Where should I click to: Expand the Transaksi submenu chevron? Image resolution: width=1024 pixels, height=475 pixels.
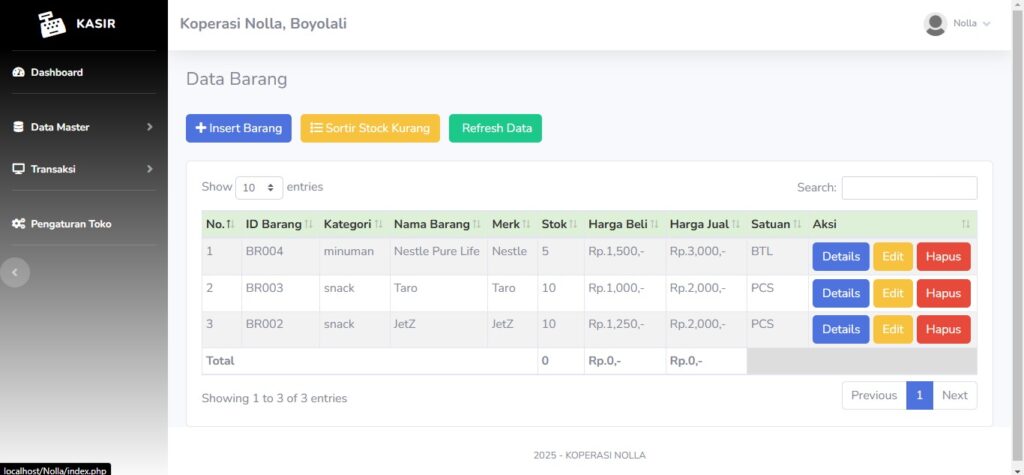[x=150, y=169]
